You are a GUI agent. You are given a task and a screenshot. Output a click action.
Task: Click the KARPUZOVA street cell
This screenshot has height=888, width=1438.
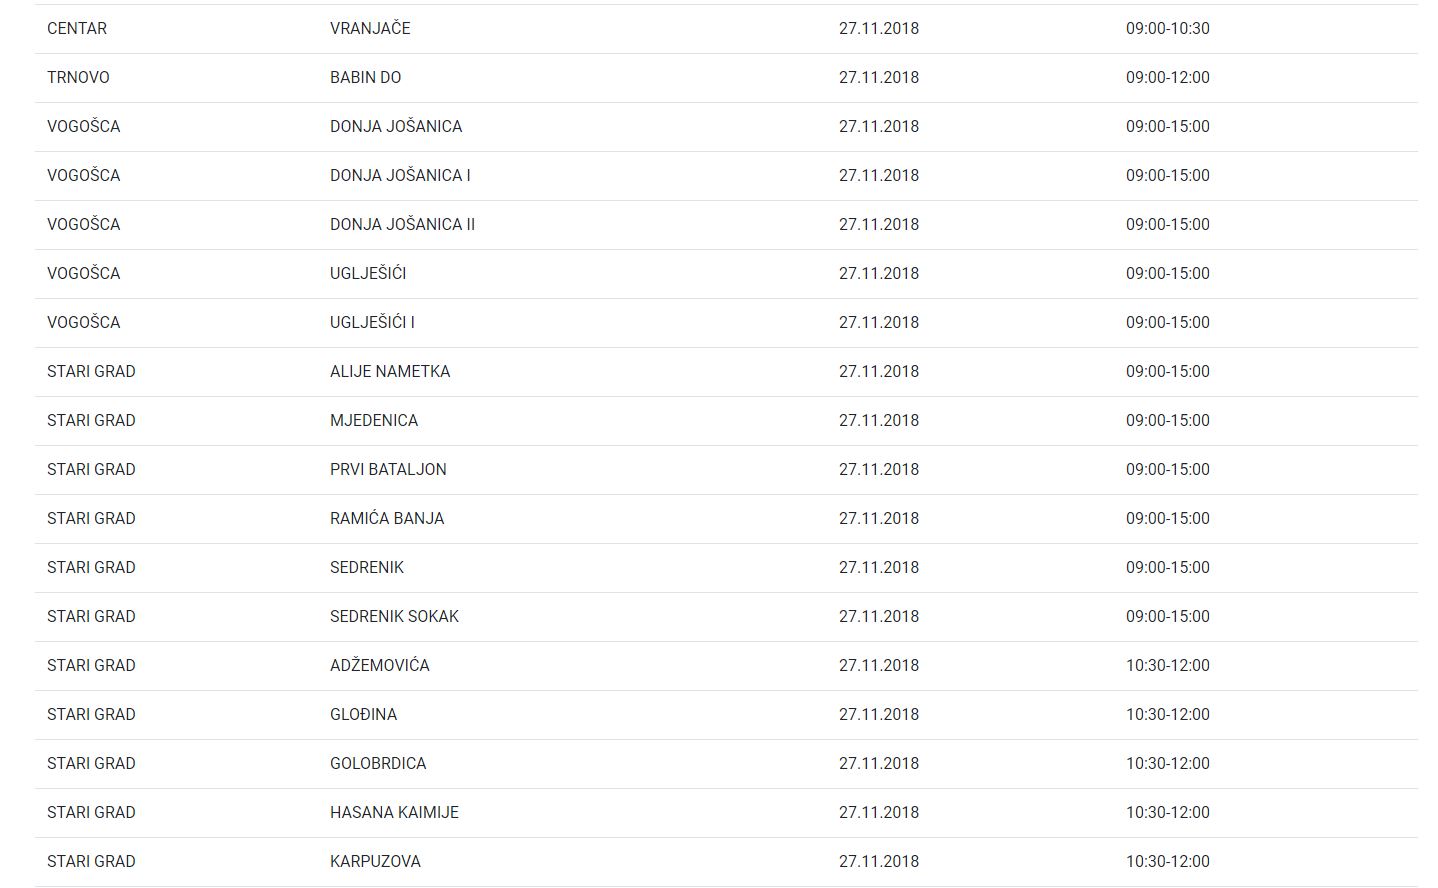tap(375, 861)
